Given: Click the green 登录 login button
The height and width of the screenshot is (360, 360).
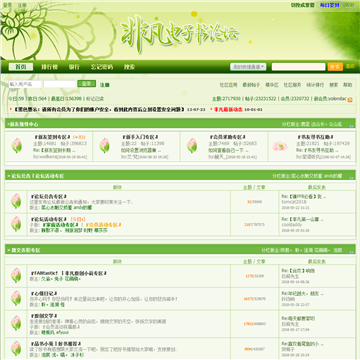Looking at the screenshot, I should [x=87, y=84].
